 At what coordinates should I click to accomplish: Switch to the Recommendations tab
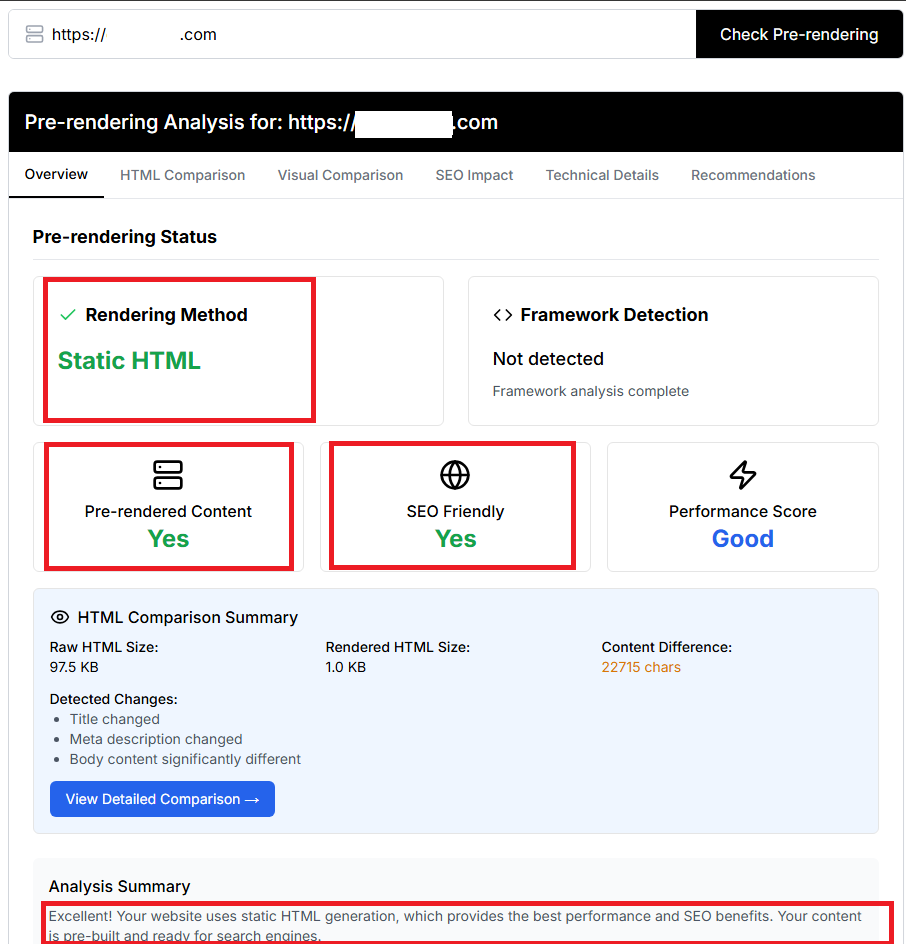click(x=753, y=175)
